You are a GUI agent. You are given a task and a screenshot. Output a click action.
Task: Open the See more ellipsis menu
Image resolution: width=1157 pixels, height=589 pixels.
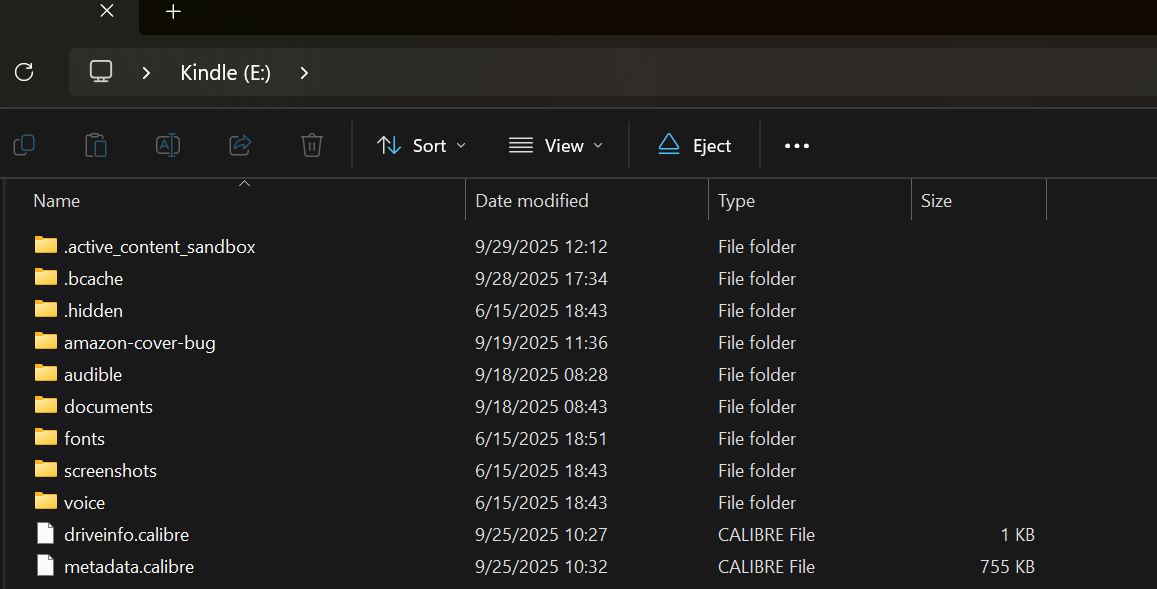796,146
